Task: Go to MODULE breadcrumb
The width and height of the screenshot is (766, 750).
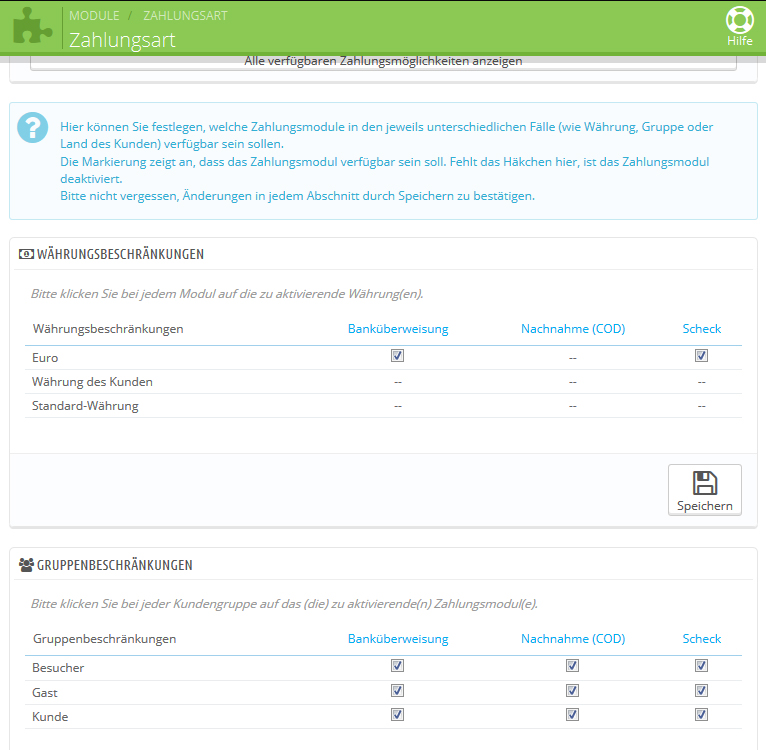Action: [x=94, y=16]
